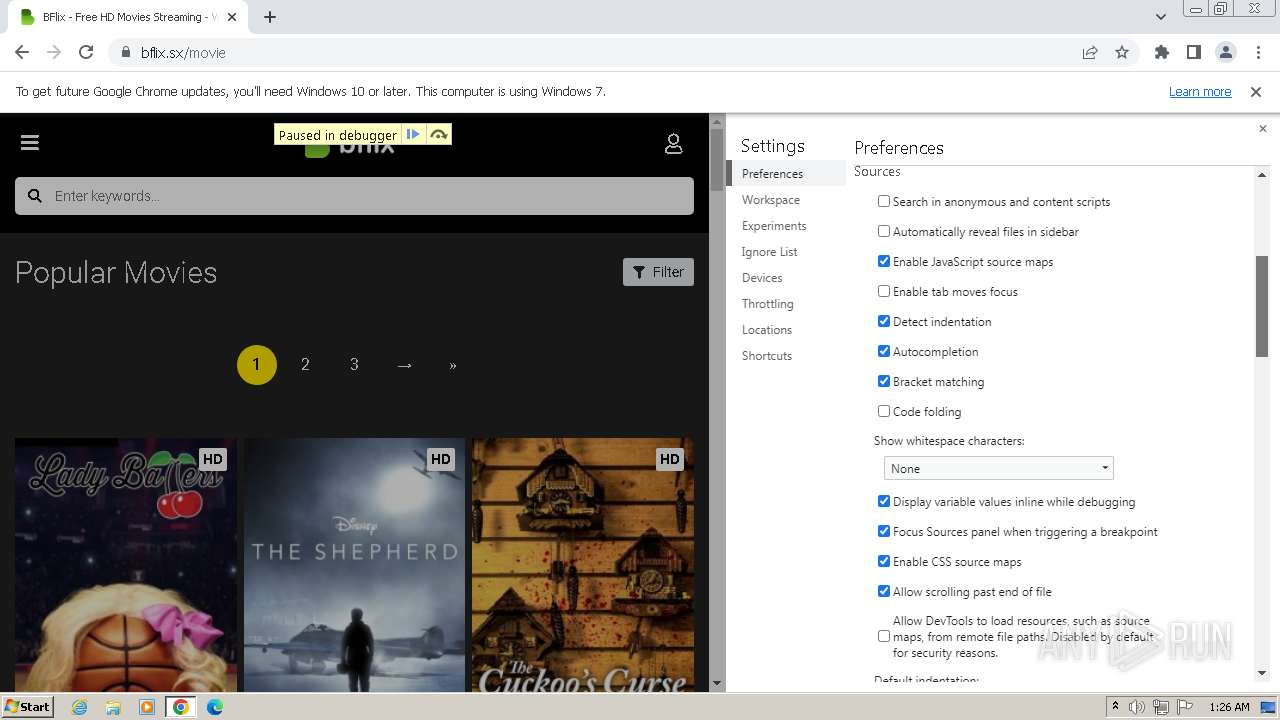Select Preferences in Settings sidebar
Viewport: 1280px width, 720px height.
(x=786, y=174)
